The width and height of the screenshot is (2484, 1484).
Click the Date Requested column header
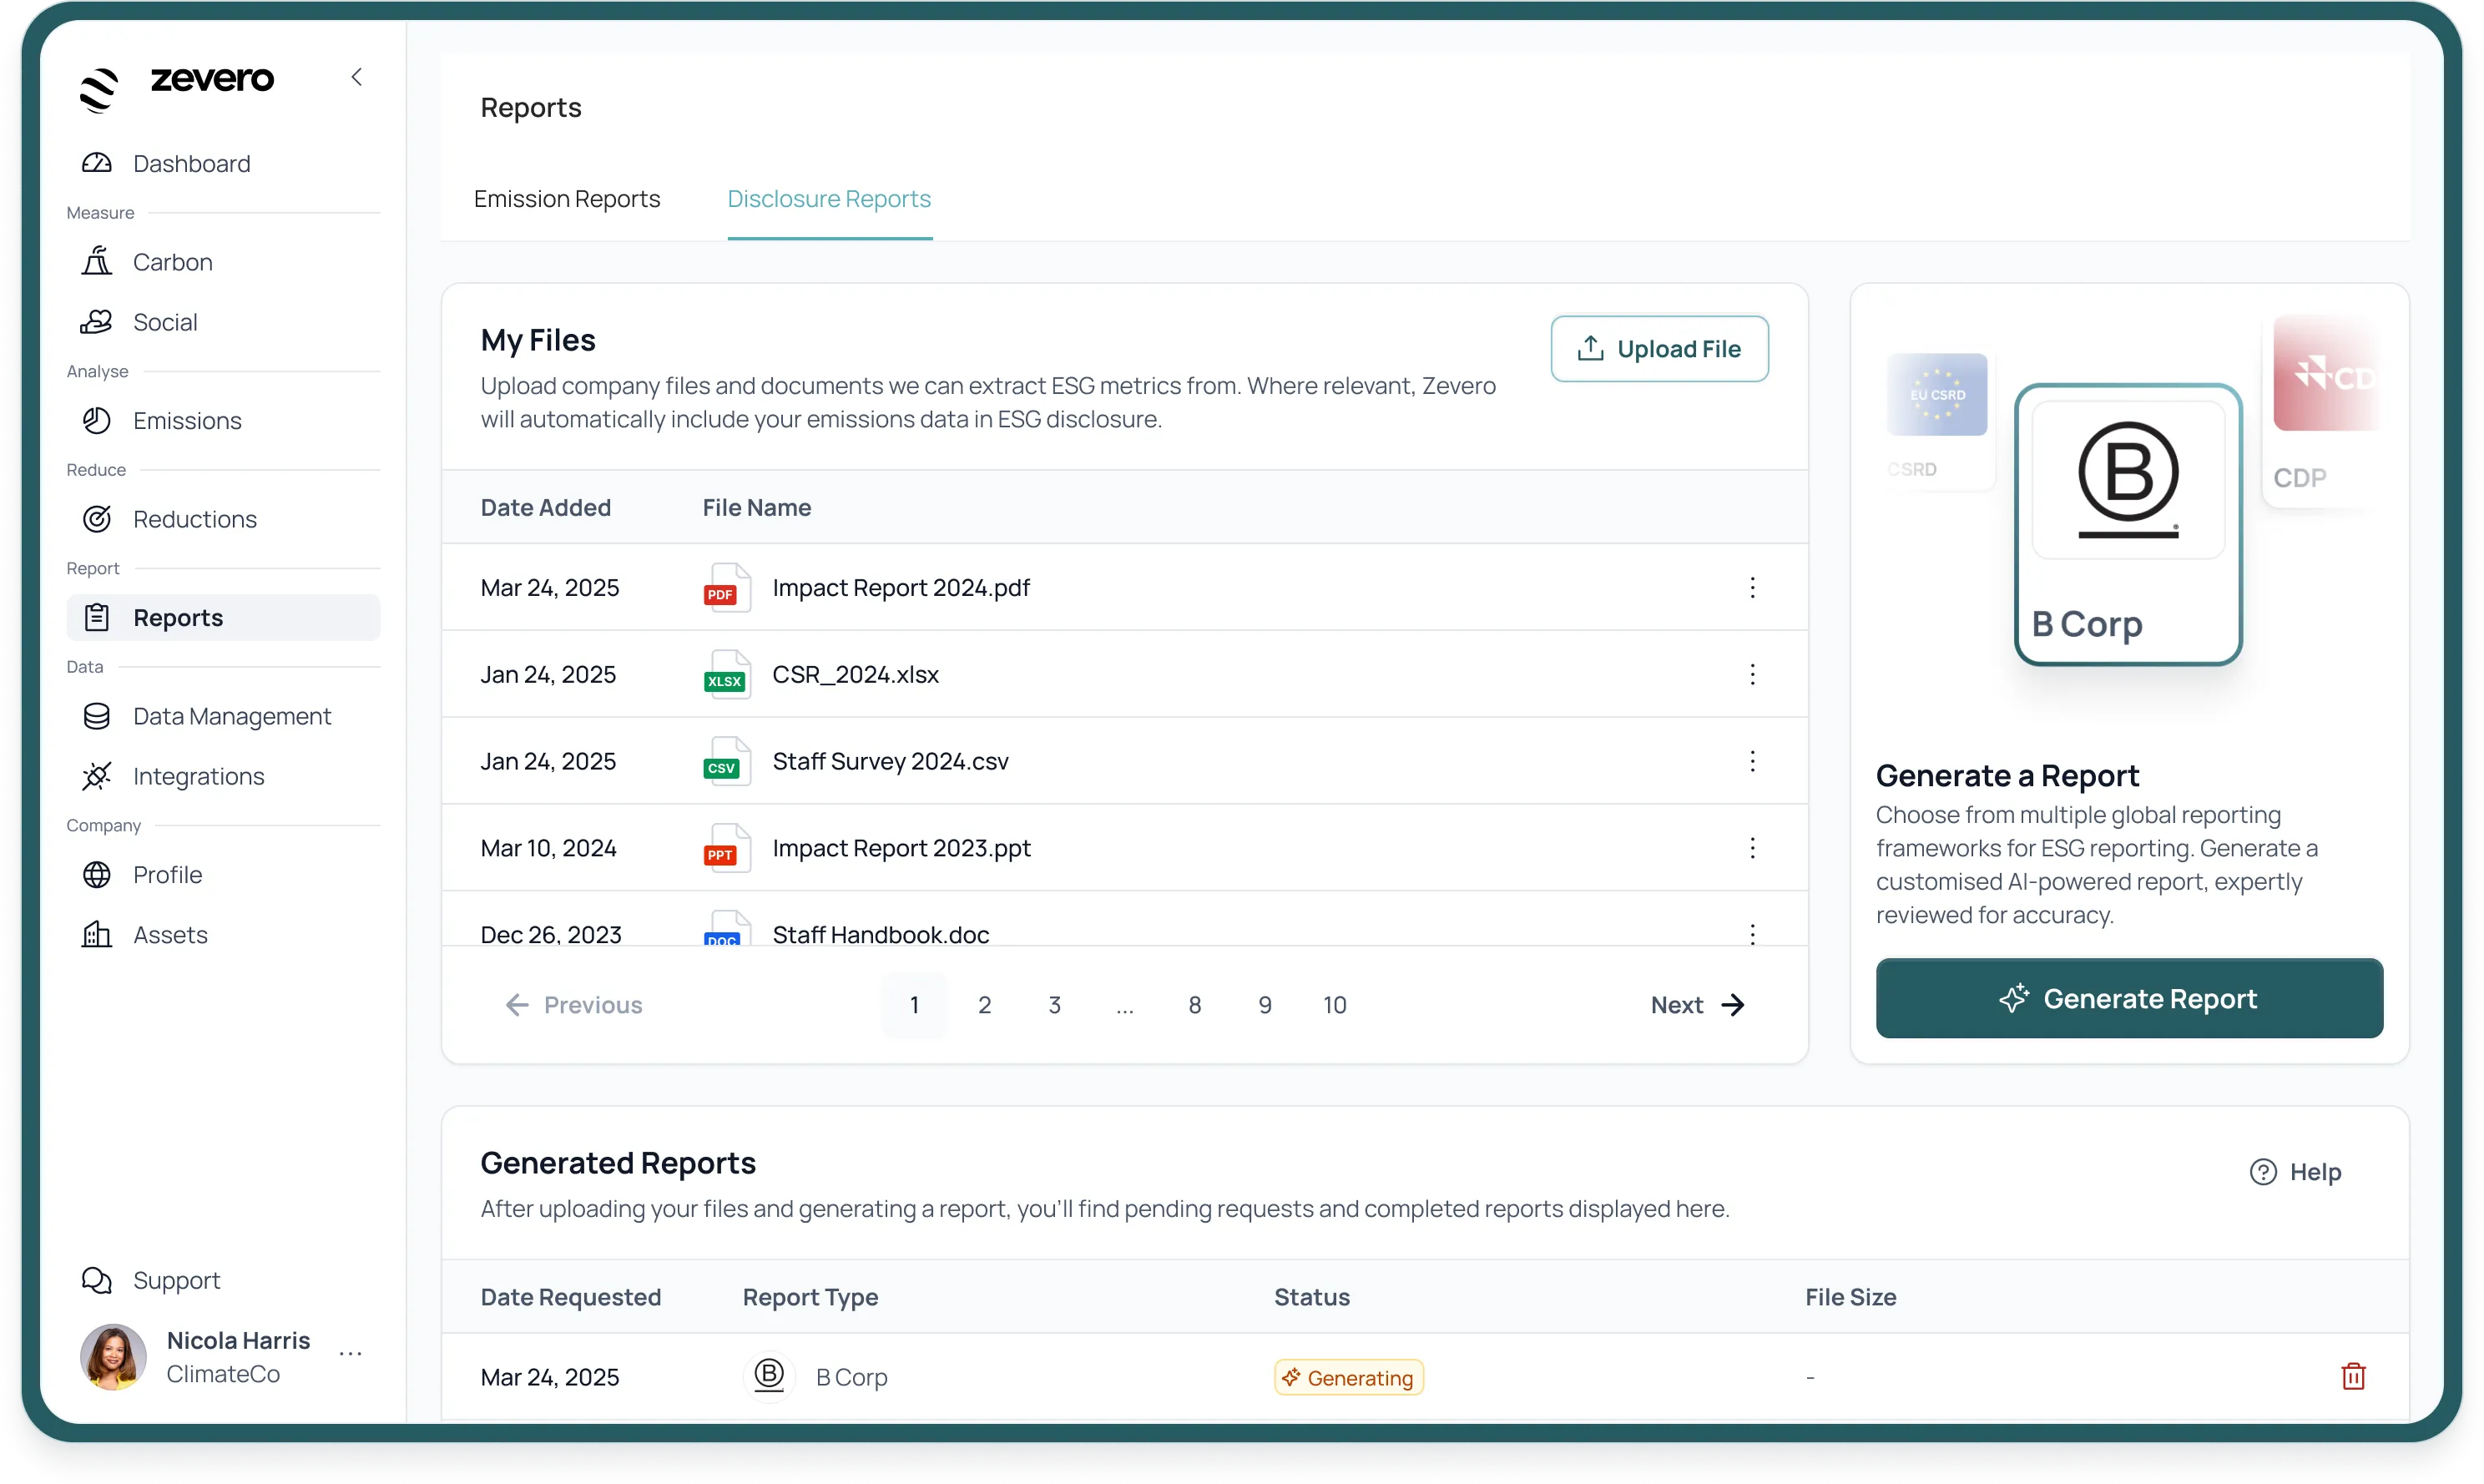tap(570, 1296)
